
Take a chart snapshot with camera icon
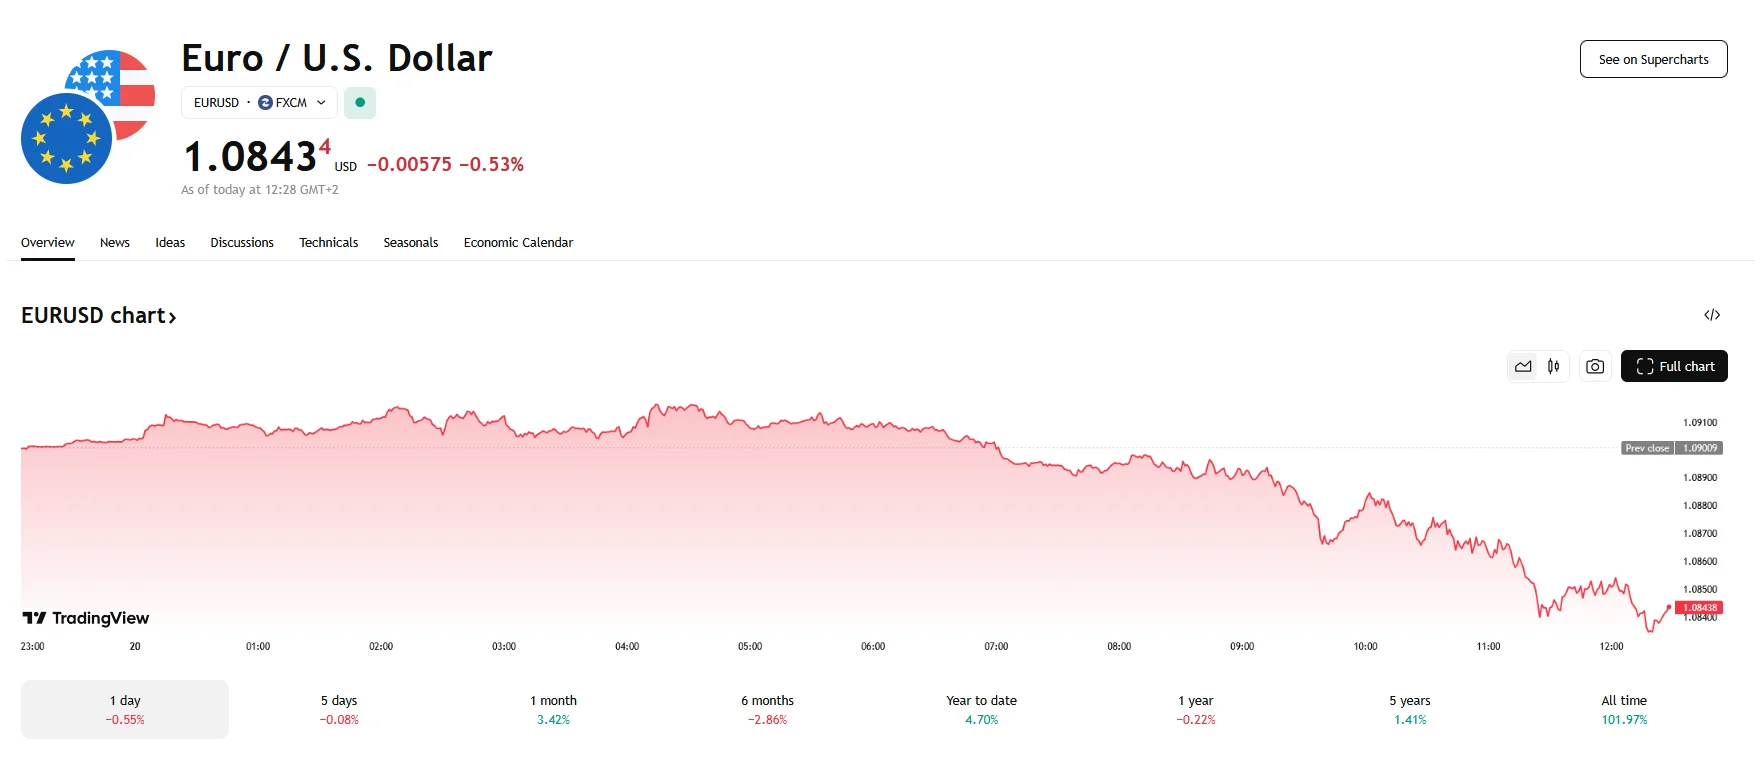coord(1595,367)
